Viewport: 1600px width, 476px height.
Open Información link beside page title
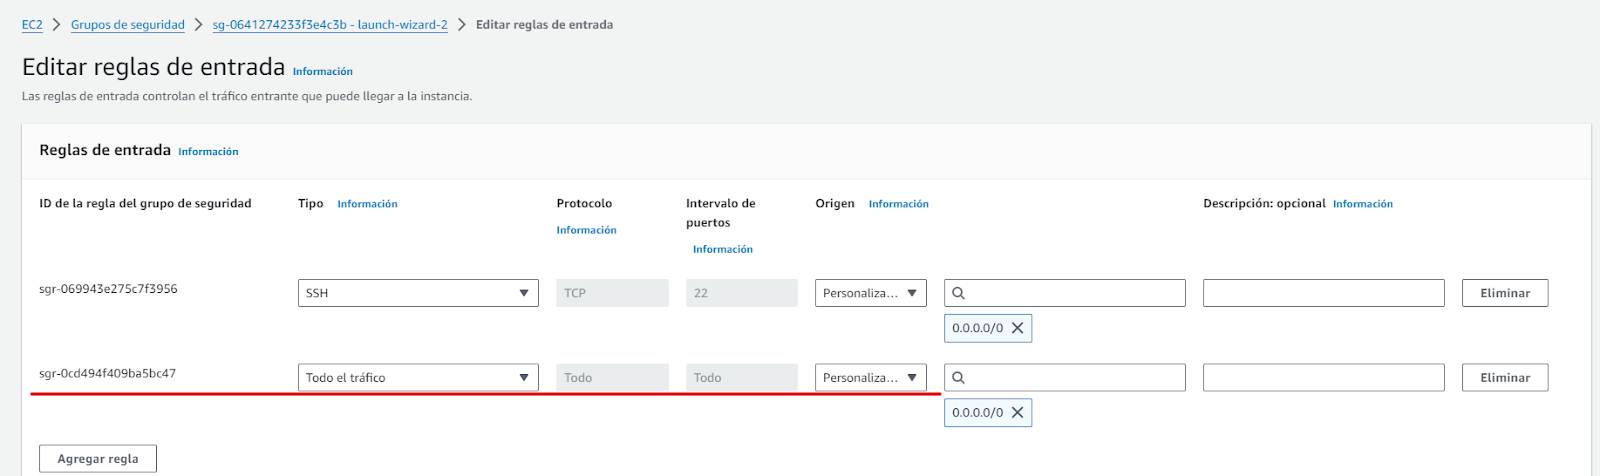click(323, 72)
